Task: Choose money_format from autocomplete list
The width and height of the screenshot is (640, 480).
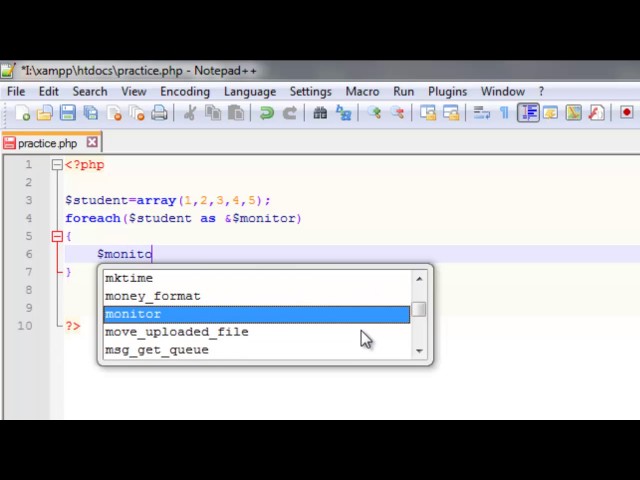Action: coord(257,296)
